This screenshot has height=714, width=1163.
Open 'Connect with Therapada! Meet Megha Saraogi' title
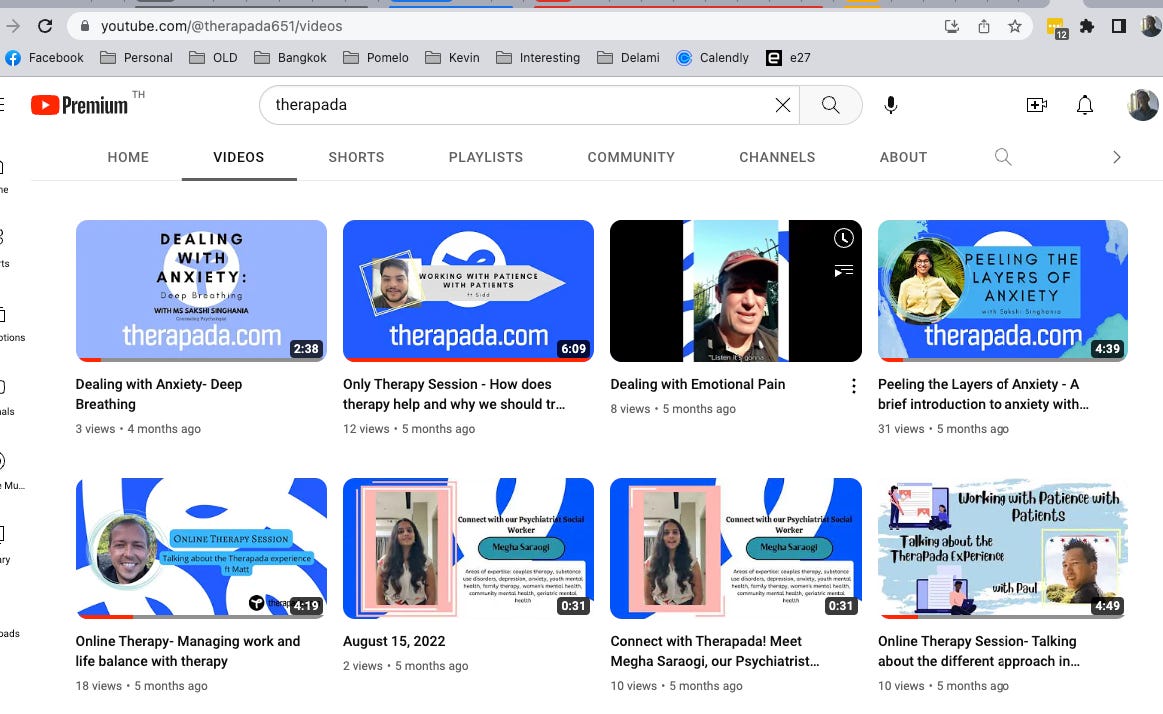(715, 651)
